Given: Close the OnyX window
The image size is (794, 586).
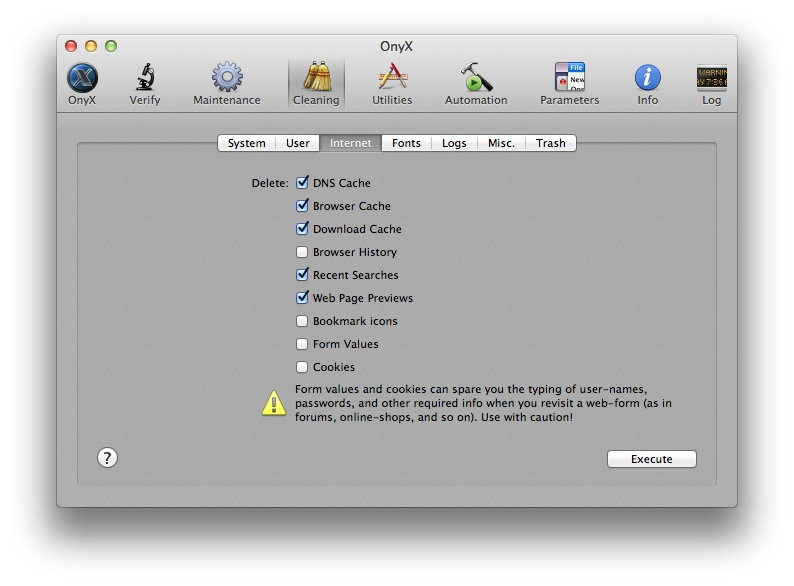Looking at the screenshot, I should point(71,46).
